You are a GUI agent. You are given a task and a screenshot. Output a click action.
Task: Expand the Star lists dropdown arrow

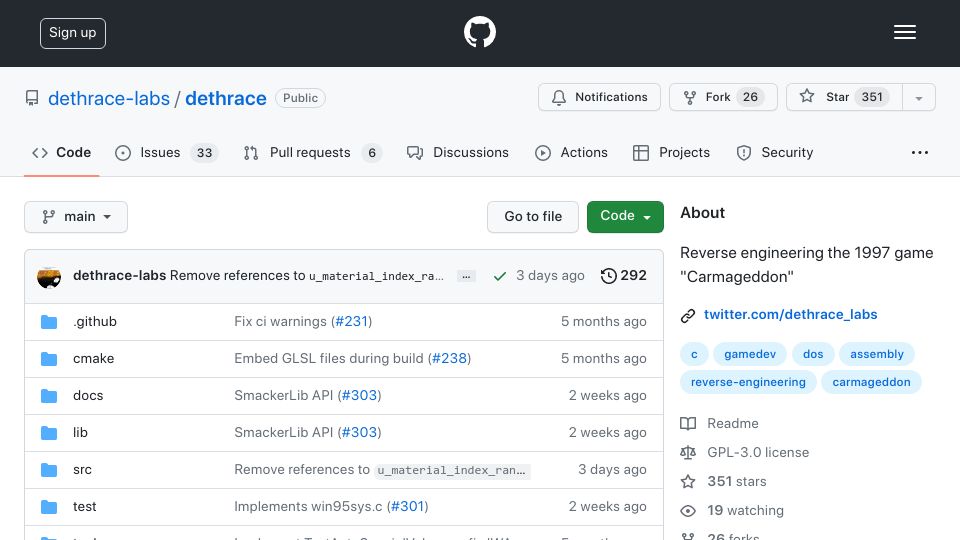point(919,98)
